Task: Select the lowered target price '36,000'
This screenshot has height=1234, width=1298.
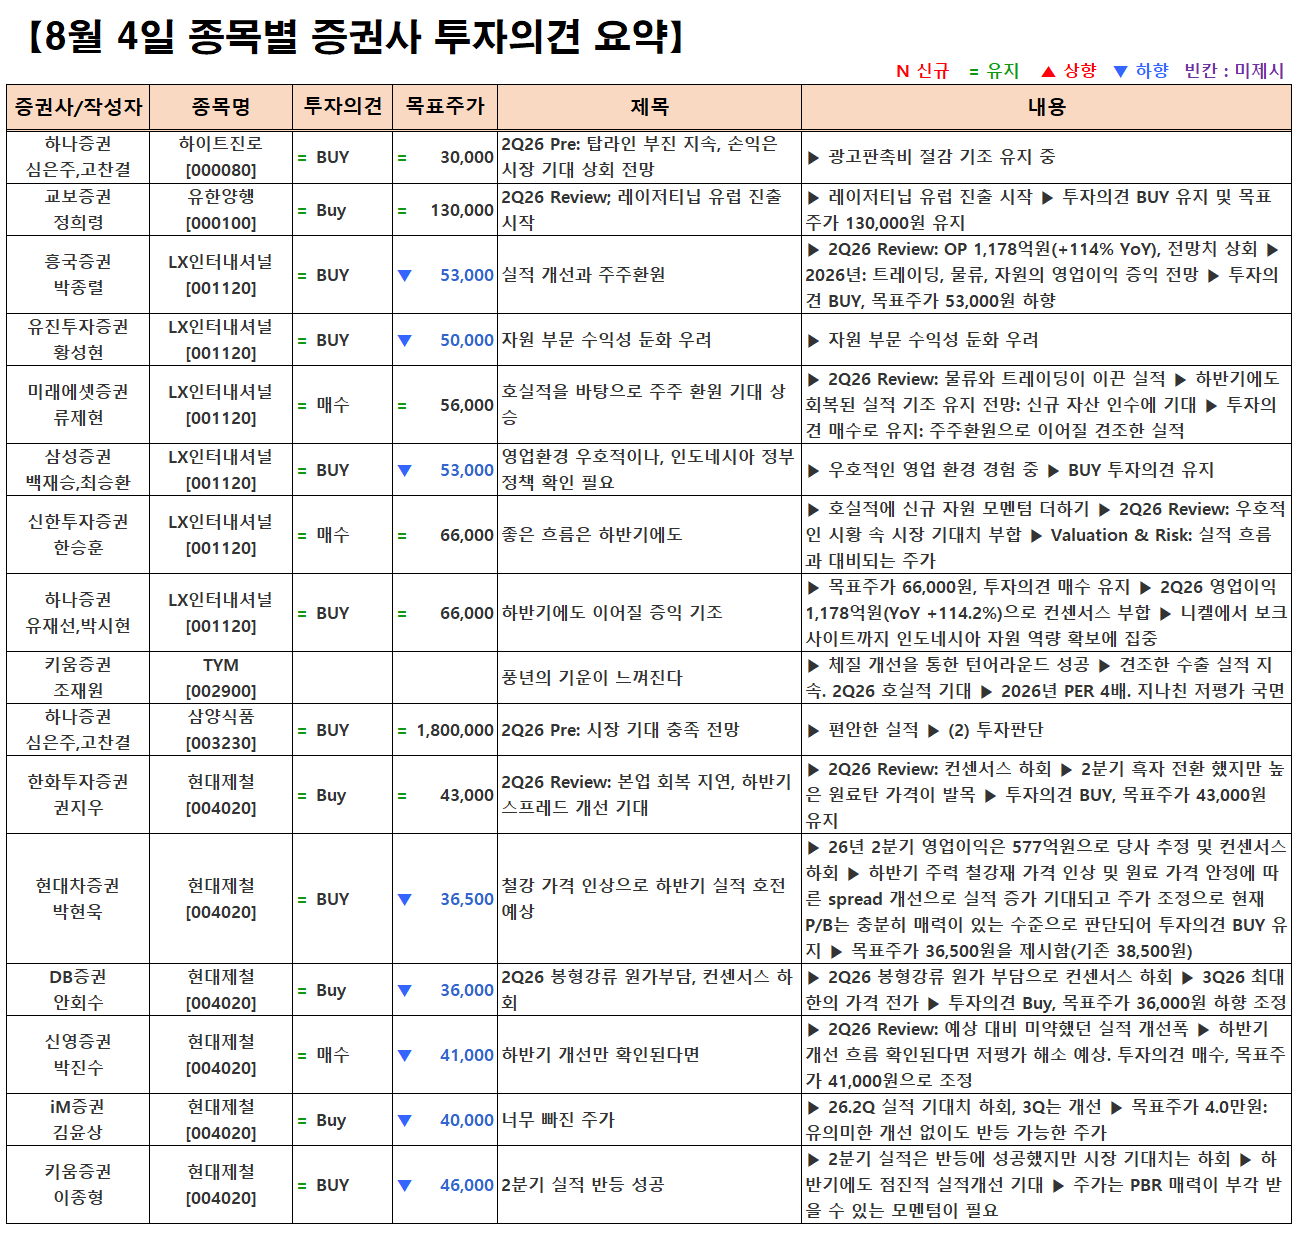Action: 467,990
